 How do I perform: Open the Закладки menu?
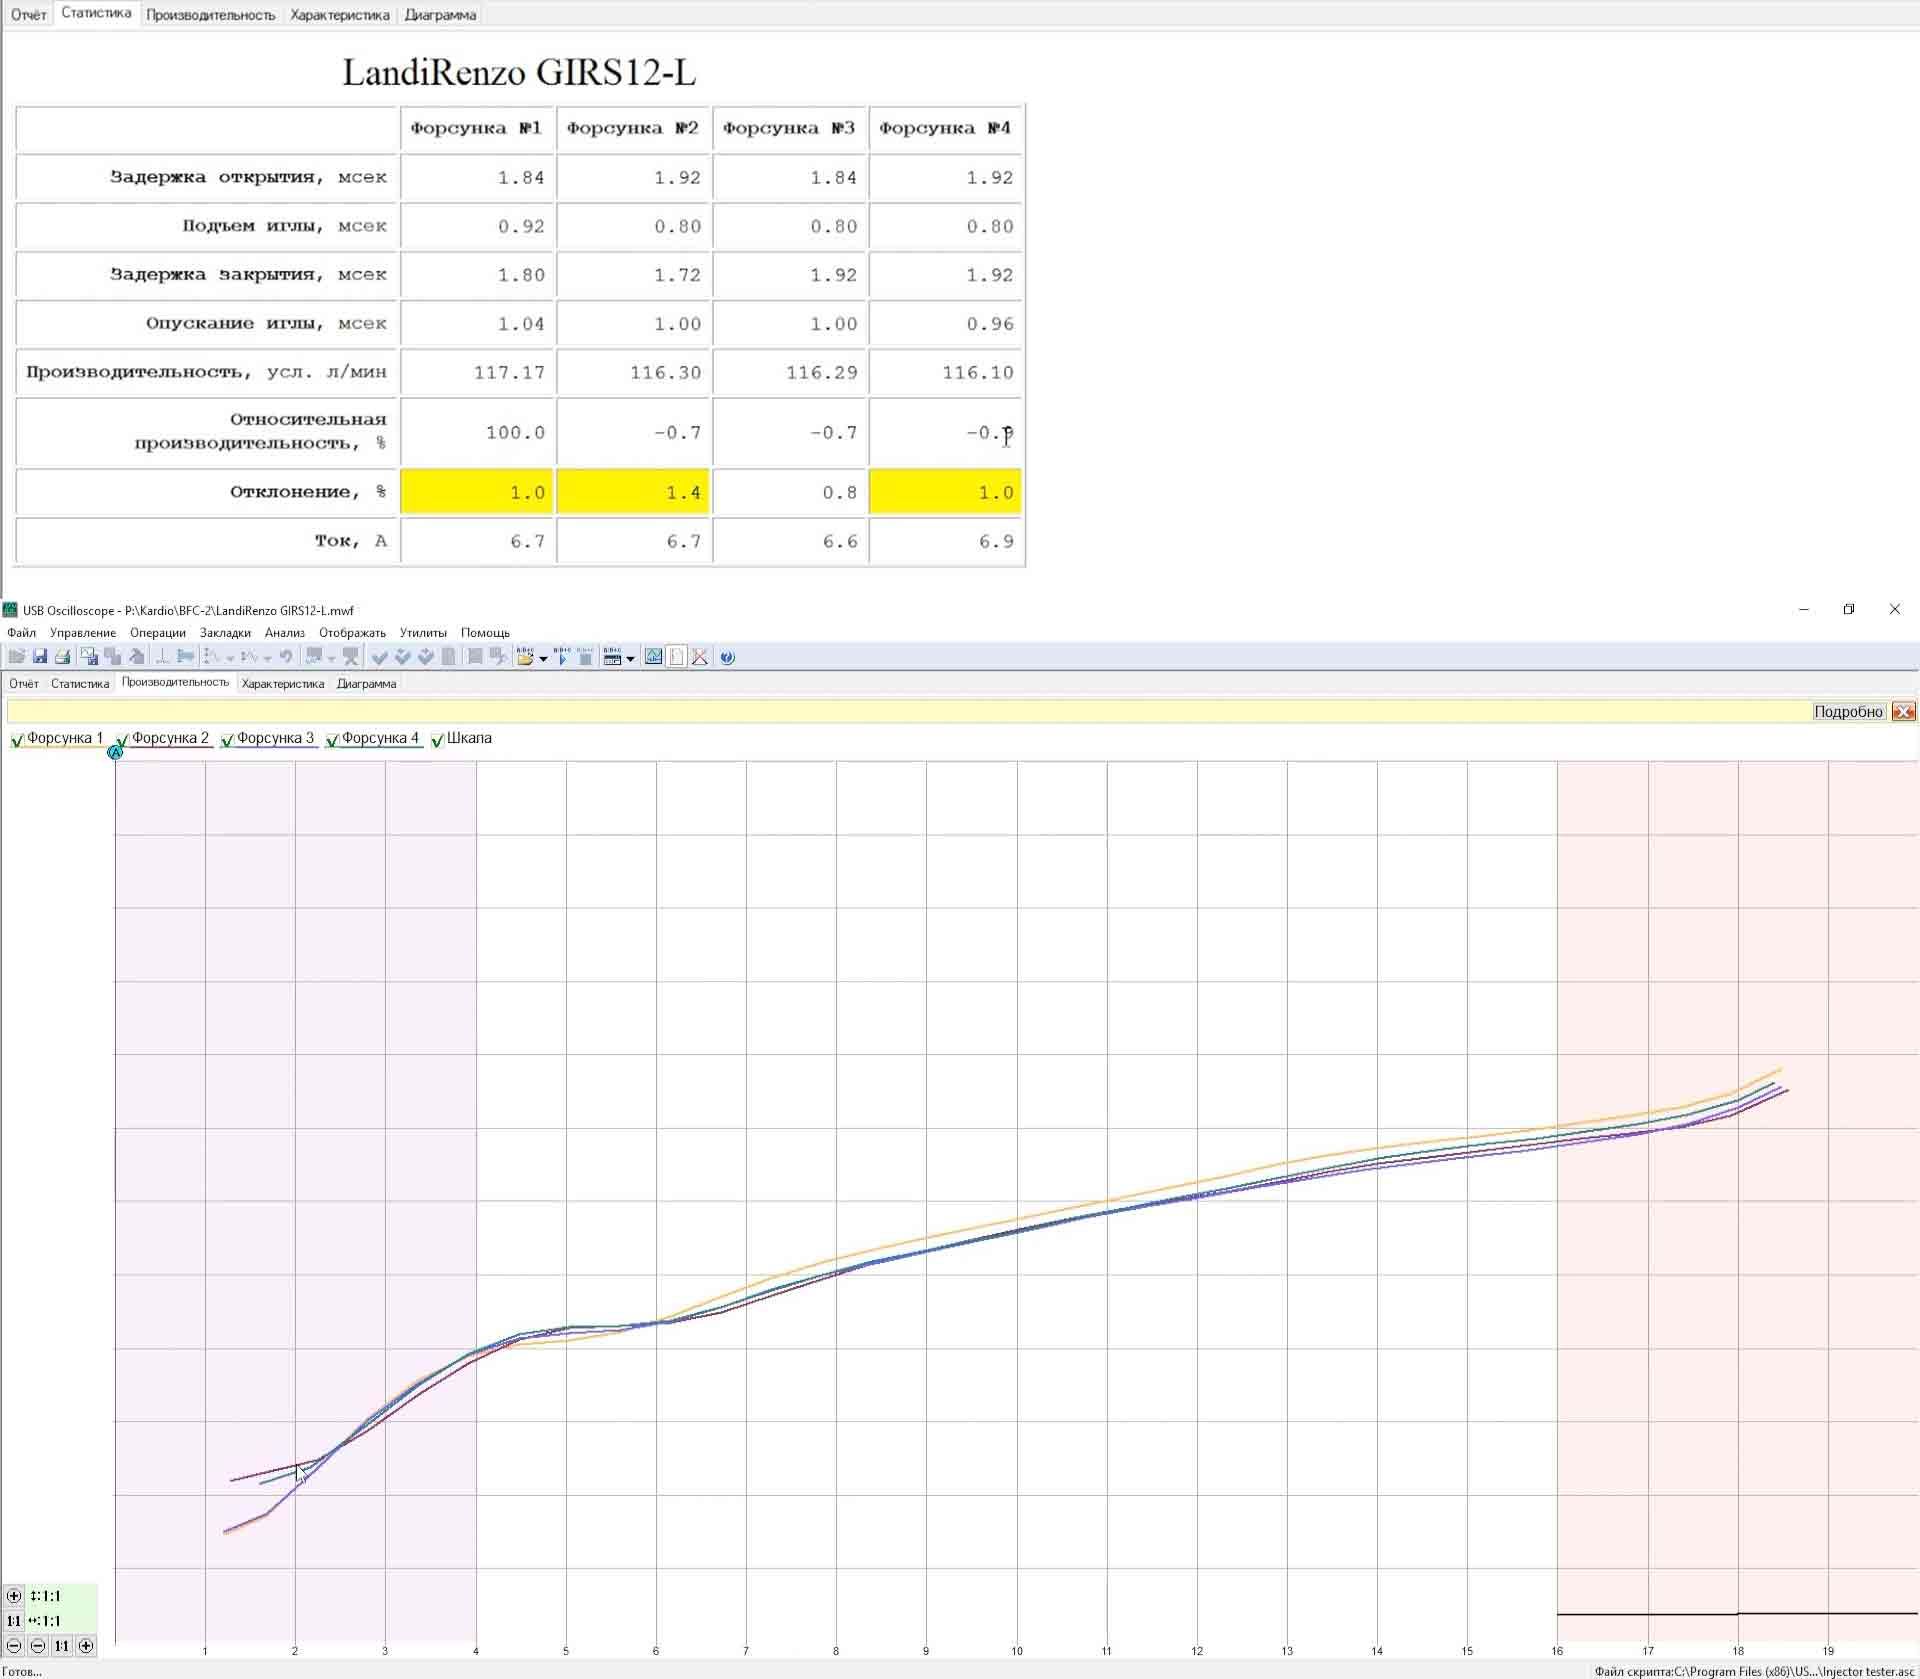pos(225,633)
